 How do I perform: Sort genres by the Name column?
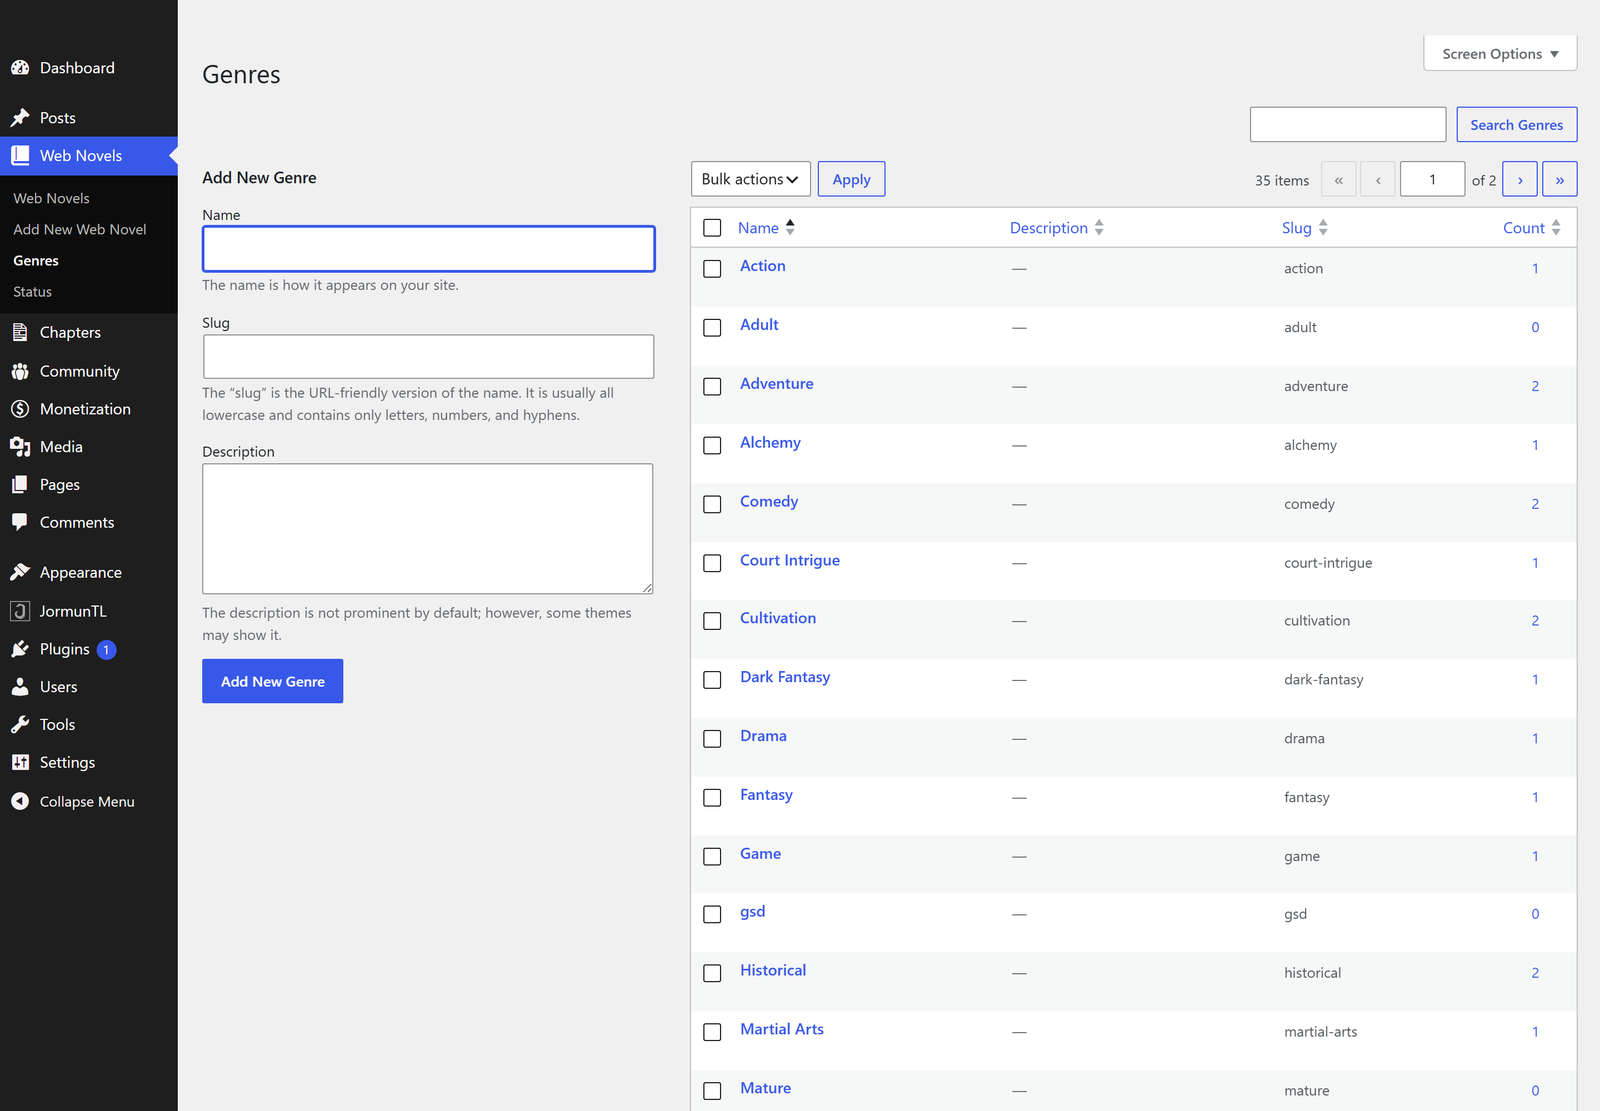pos(767,228)
